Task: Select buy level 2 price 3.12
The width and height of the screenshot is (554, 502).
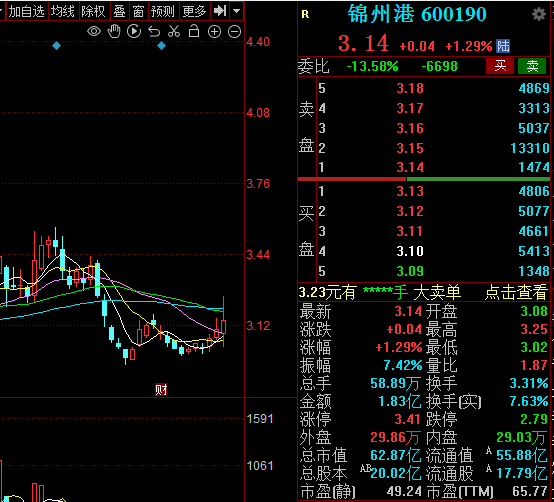Action: [410, 211]
